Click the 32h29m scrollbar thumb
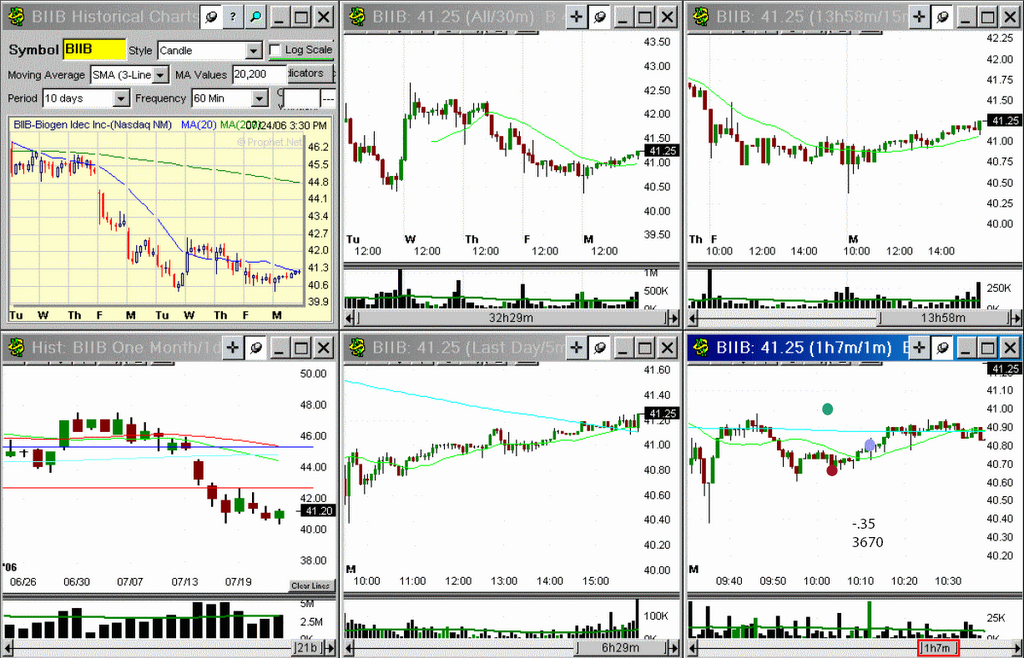 (x=511, y=319)
